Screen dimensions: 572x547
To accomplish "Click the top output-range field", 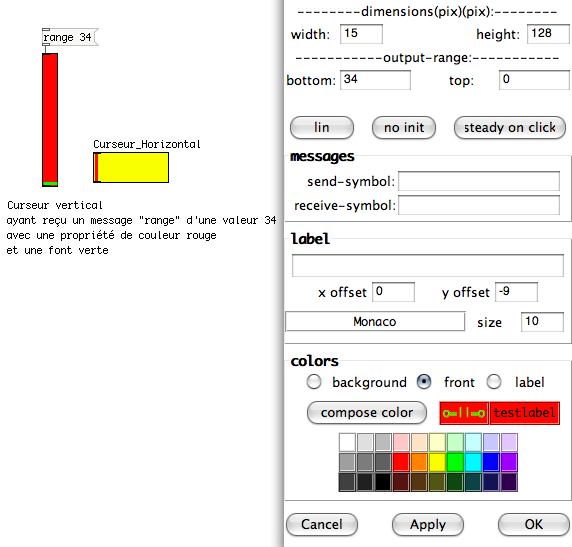I will [534, 80].
